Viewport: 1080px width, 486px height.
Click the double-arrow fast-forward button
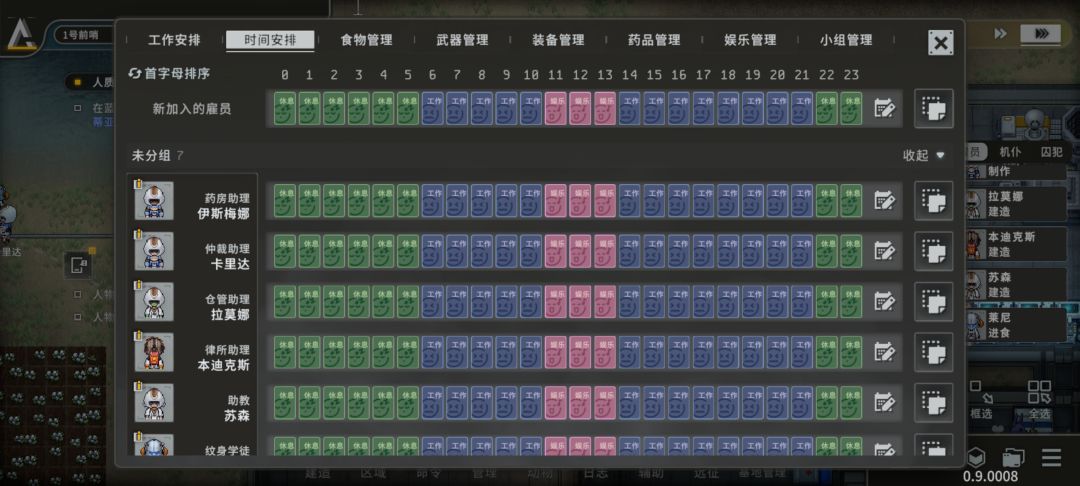pos(1001,34)
